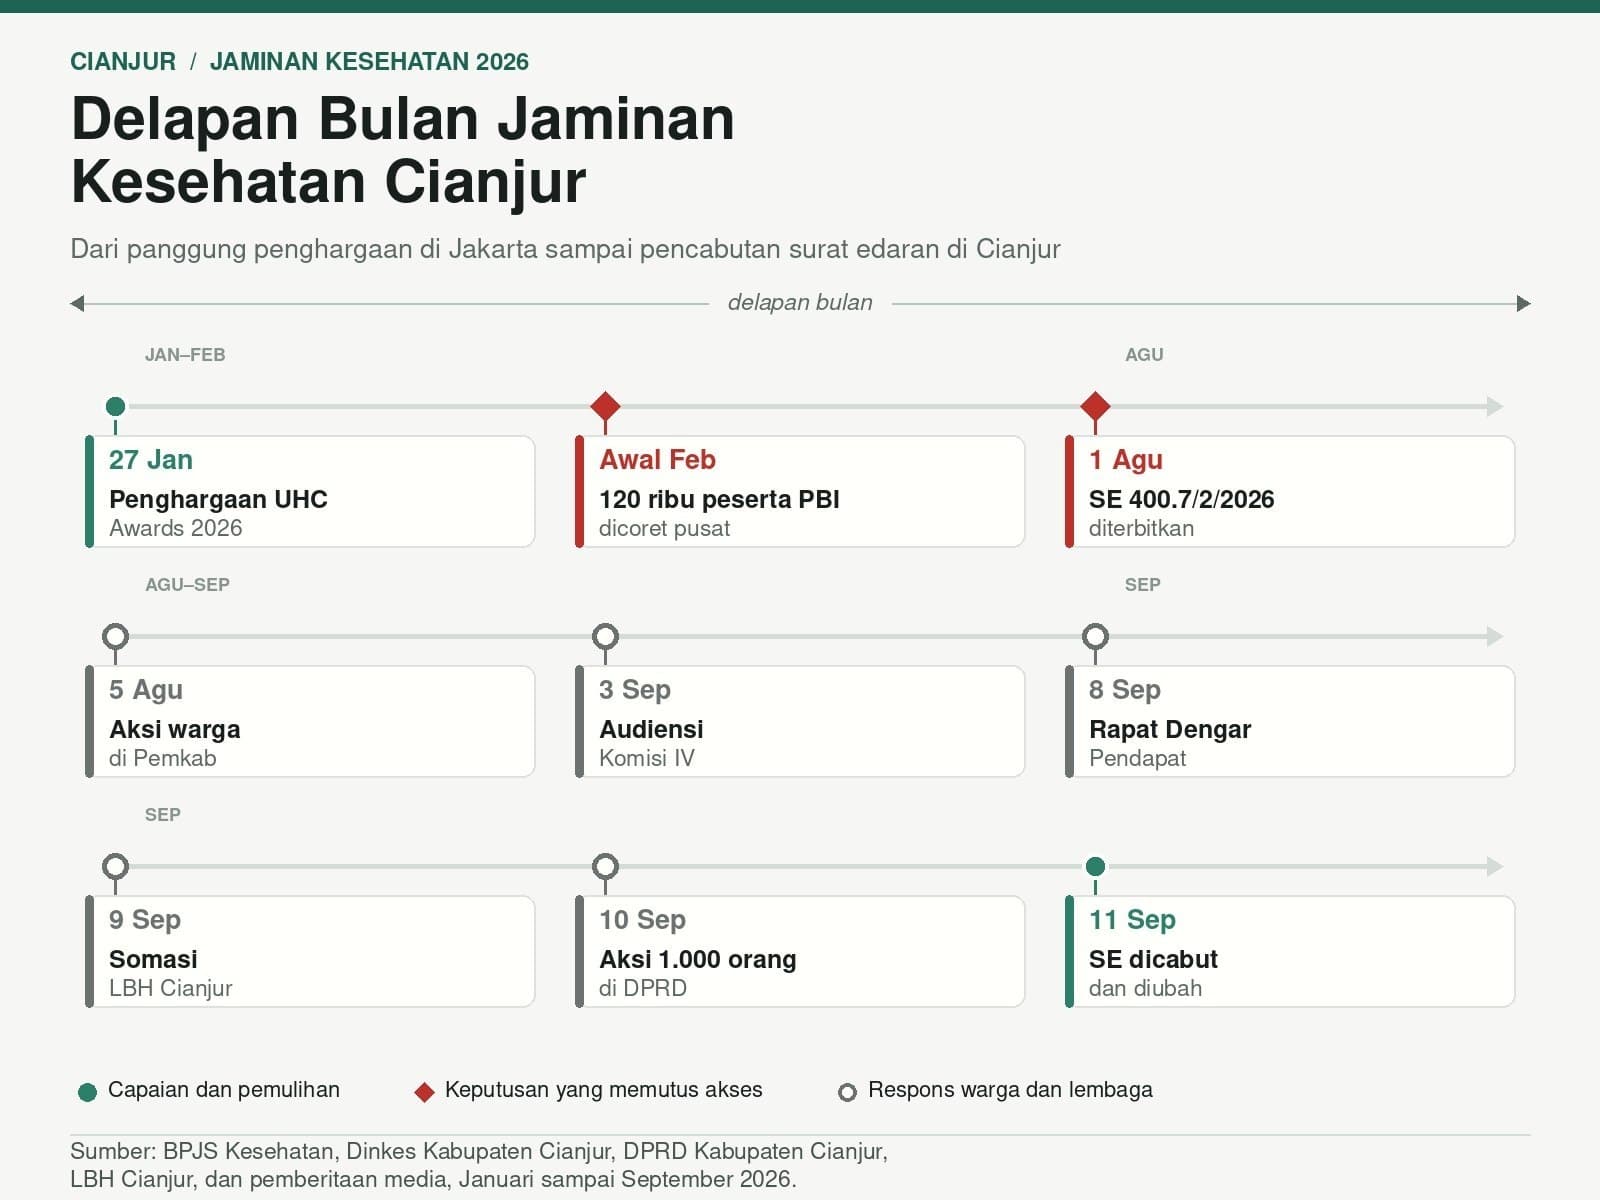Click the red diamond marker above Awal Feb
The height and width of the screenshot is (1200, 1600).
click(x=605, y=406)
